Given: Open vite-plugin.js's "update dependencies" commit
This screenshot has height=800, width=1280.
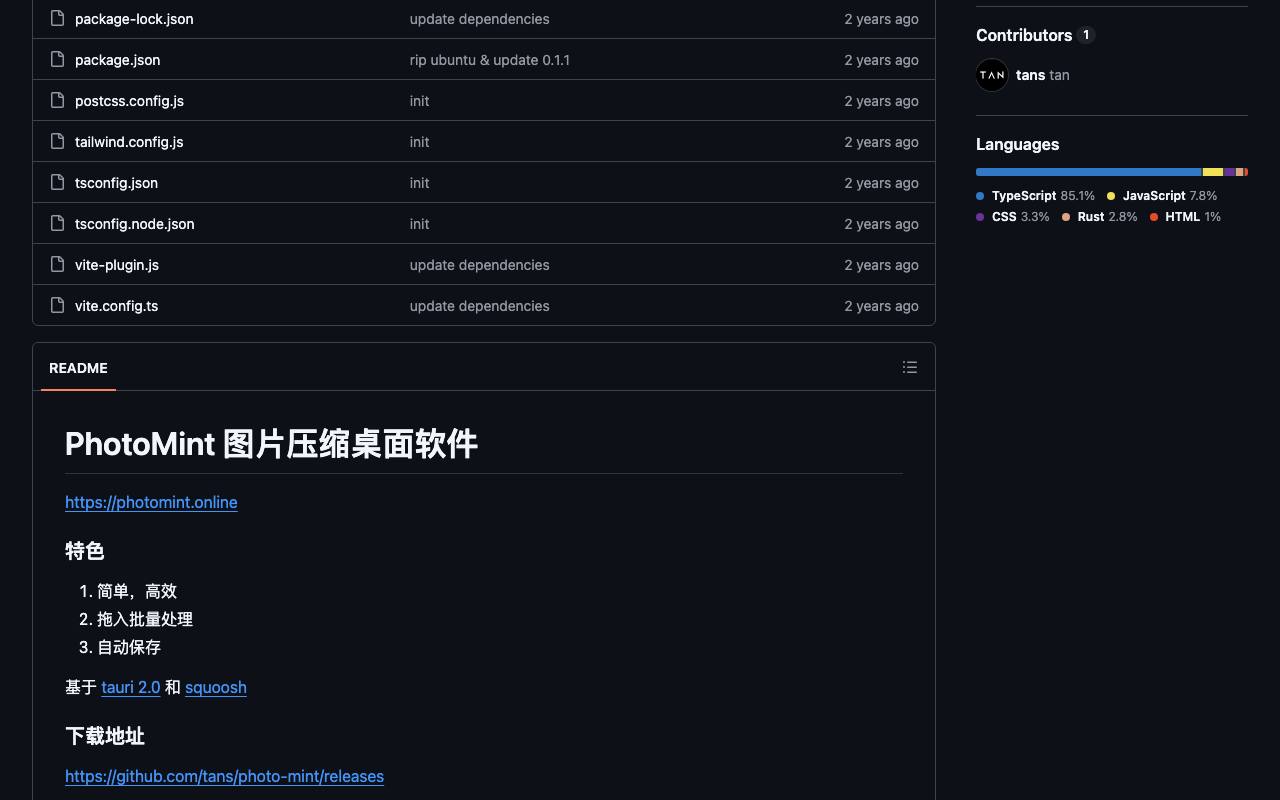Looking at the screenshot, I should (x=480, y=265).
